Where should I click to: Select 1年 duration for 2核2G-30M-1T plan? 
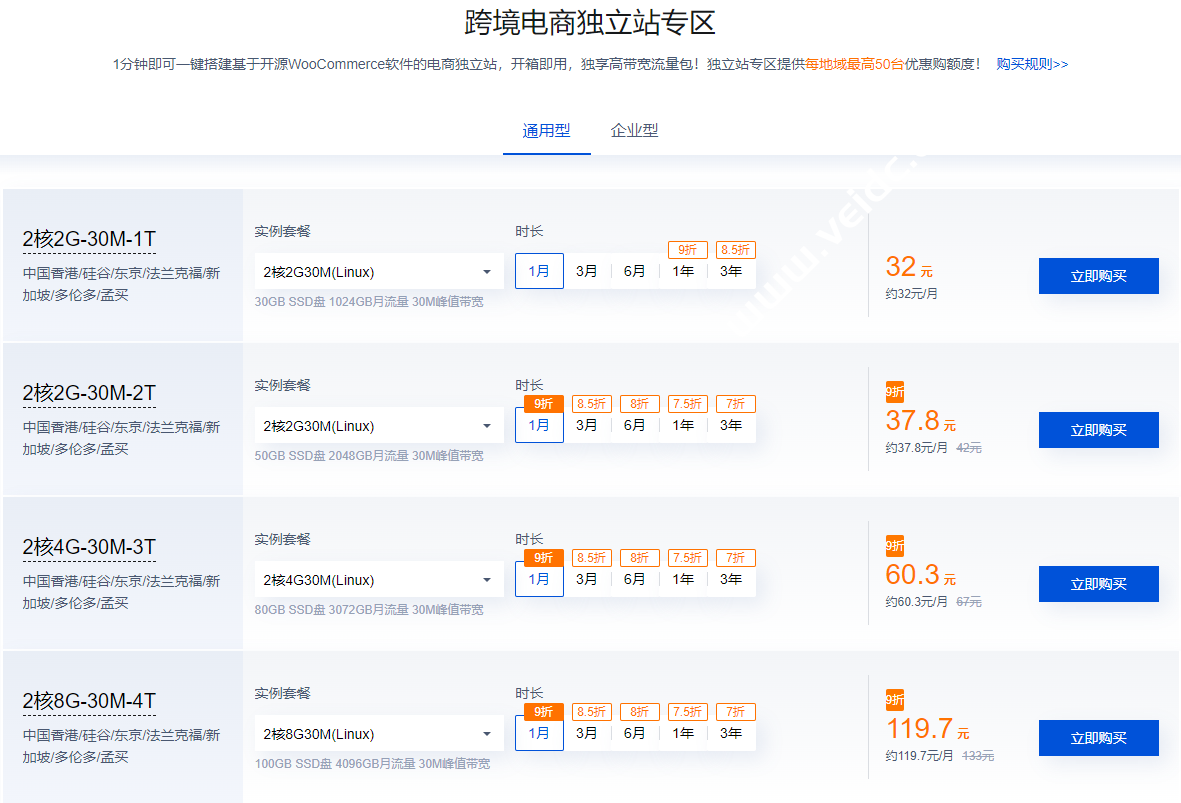pos(683,271)
